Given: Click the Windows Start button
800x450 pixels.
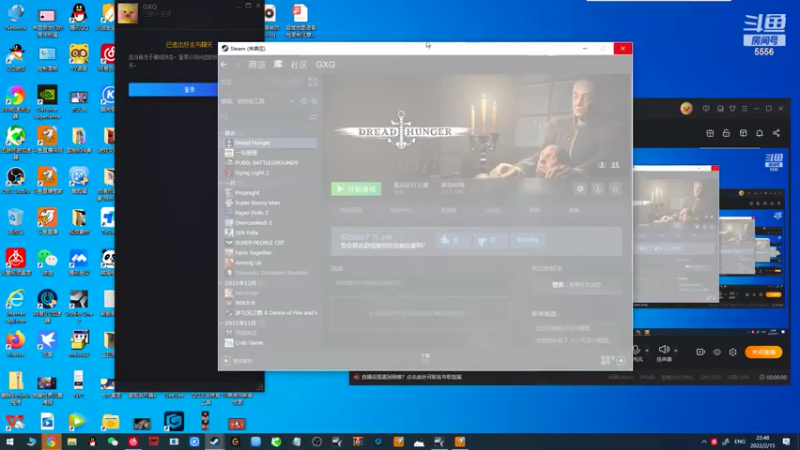Looking at the screenshot, I should point(10,442).
